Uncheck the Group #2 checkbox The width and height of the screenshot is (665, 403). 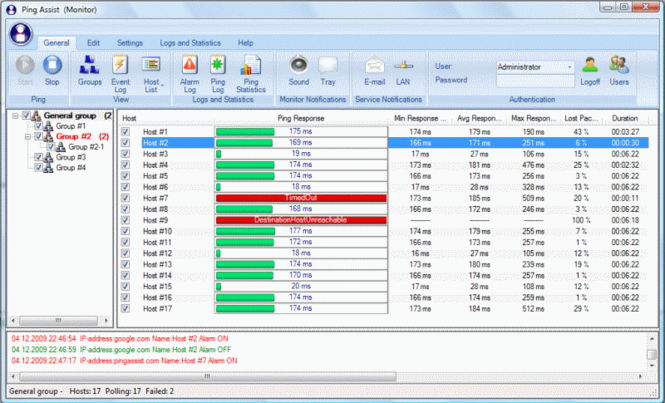tap(38, 136)
